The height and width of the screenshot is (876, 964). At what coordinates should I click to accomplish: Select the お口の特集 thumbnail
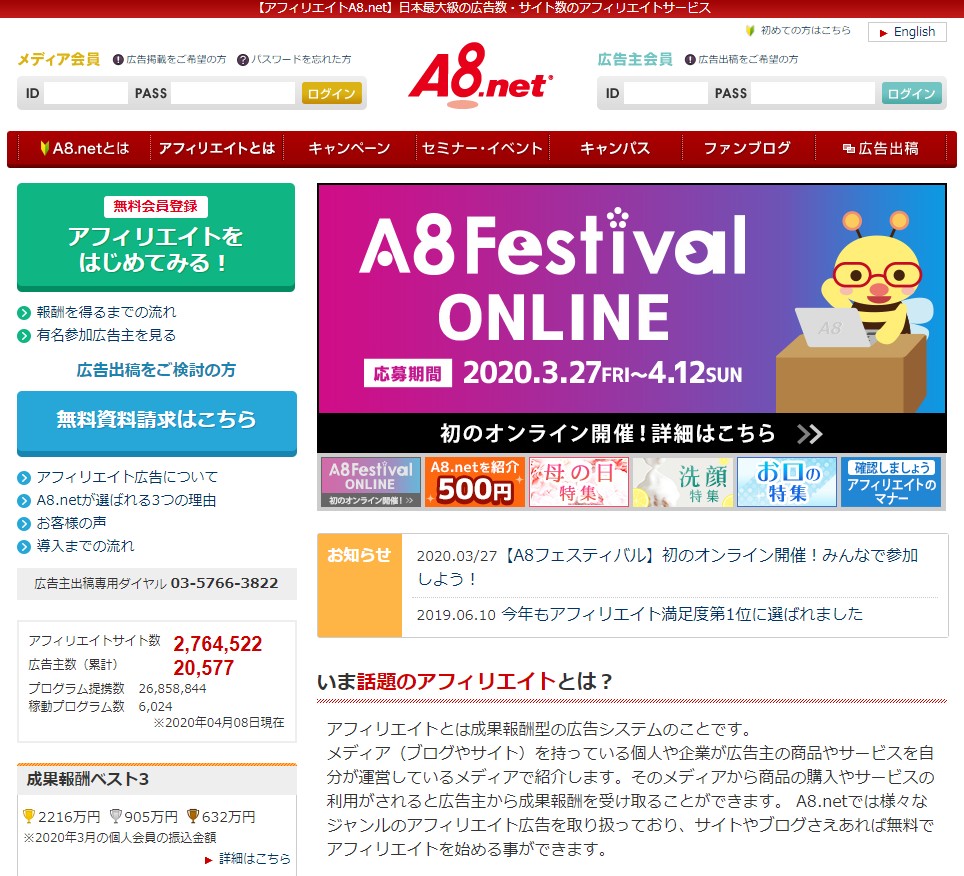pyautogui.click(x=787, y=482)
